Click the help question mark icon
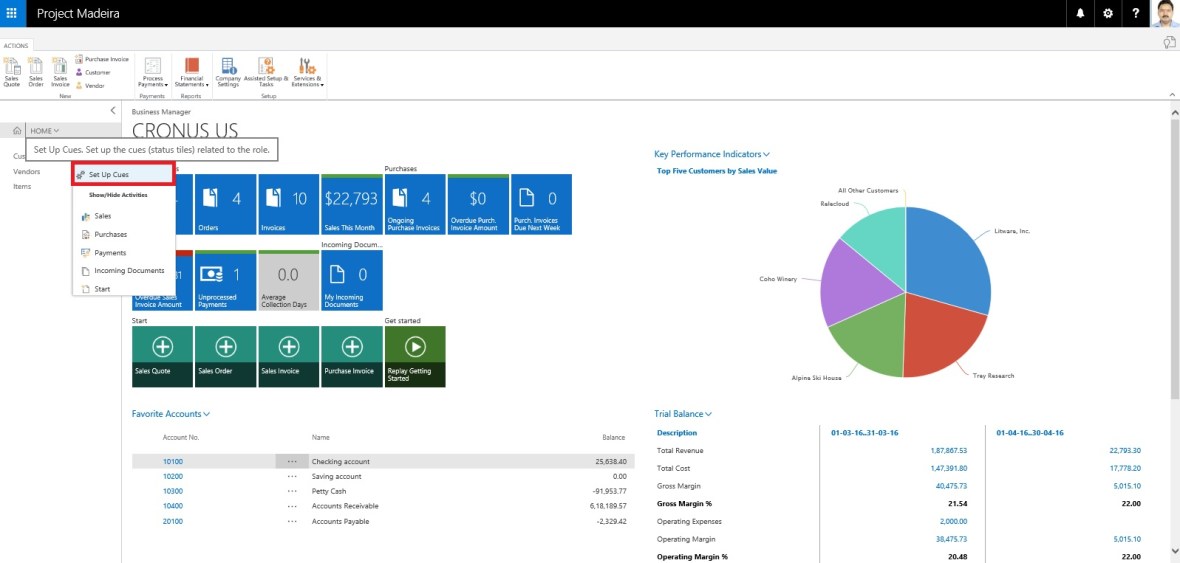Viewport: 1180px width, 563px height. pyautogui.click(x=1136, y=13)
